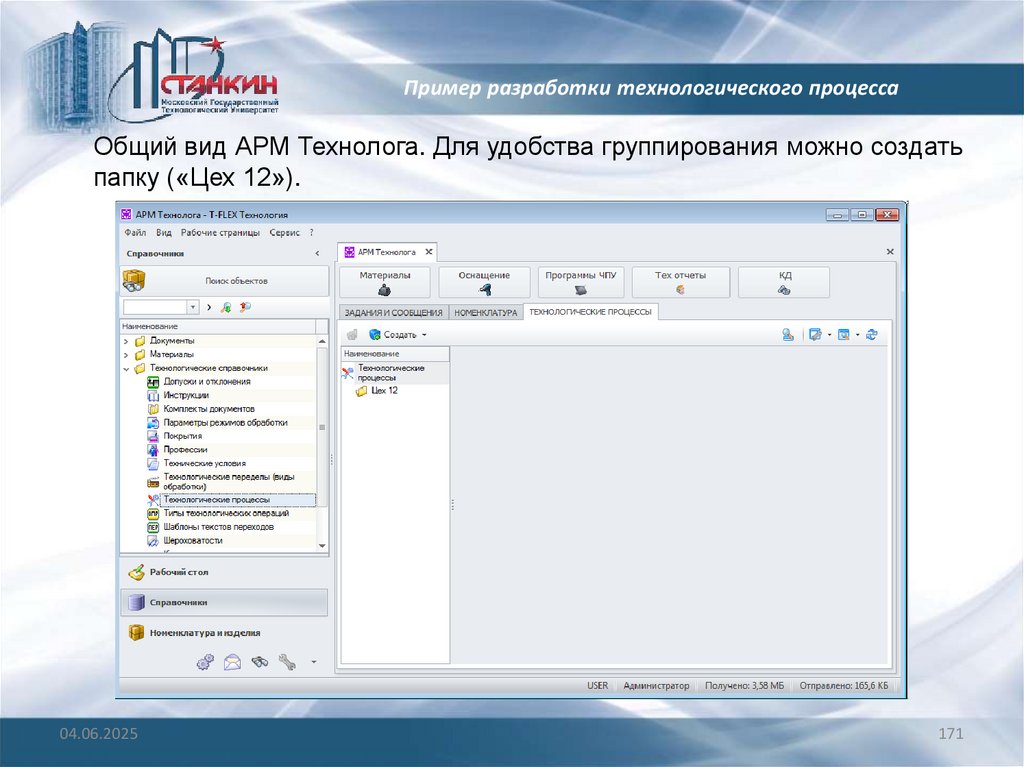Click the red-arrow search icon
Screen dimensions: 1024x767
(x=246, y=307)
